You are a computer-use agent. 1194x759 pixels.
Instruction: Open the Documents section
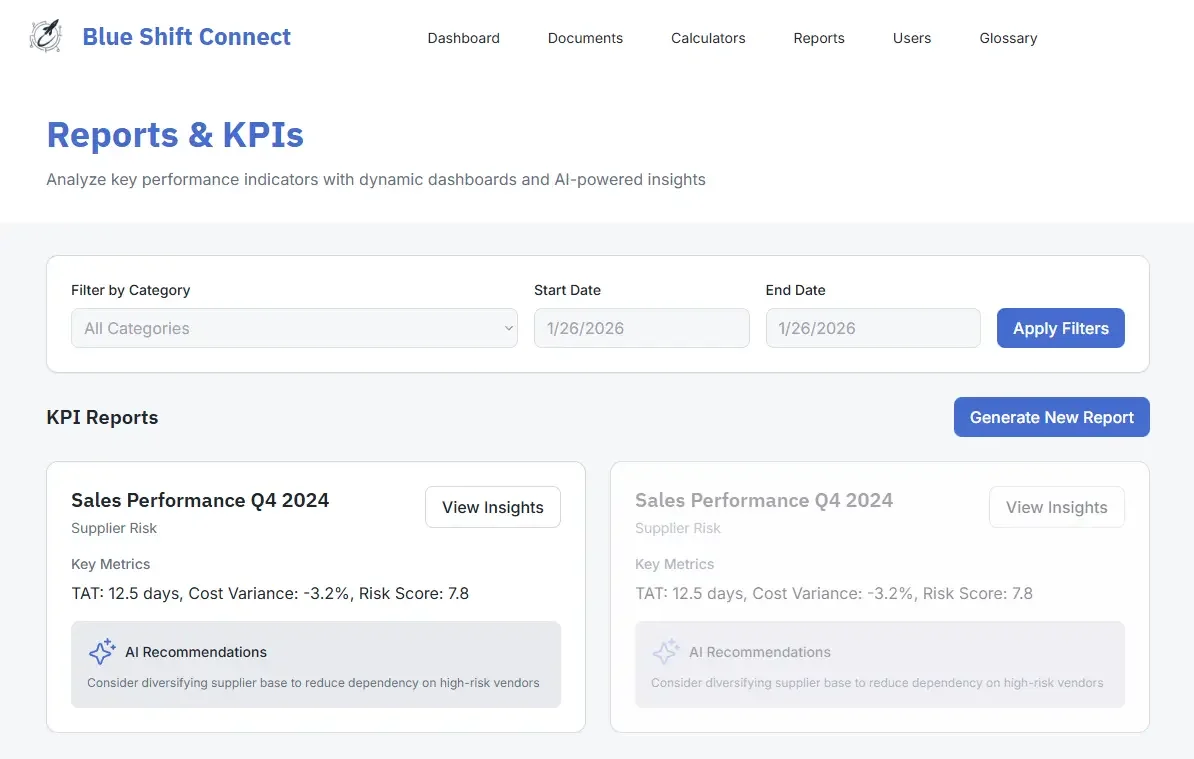[x=585, y=38]
